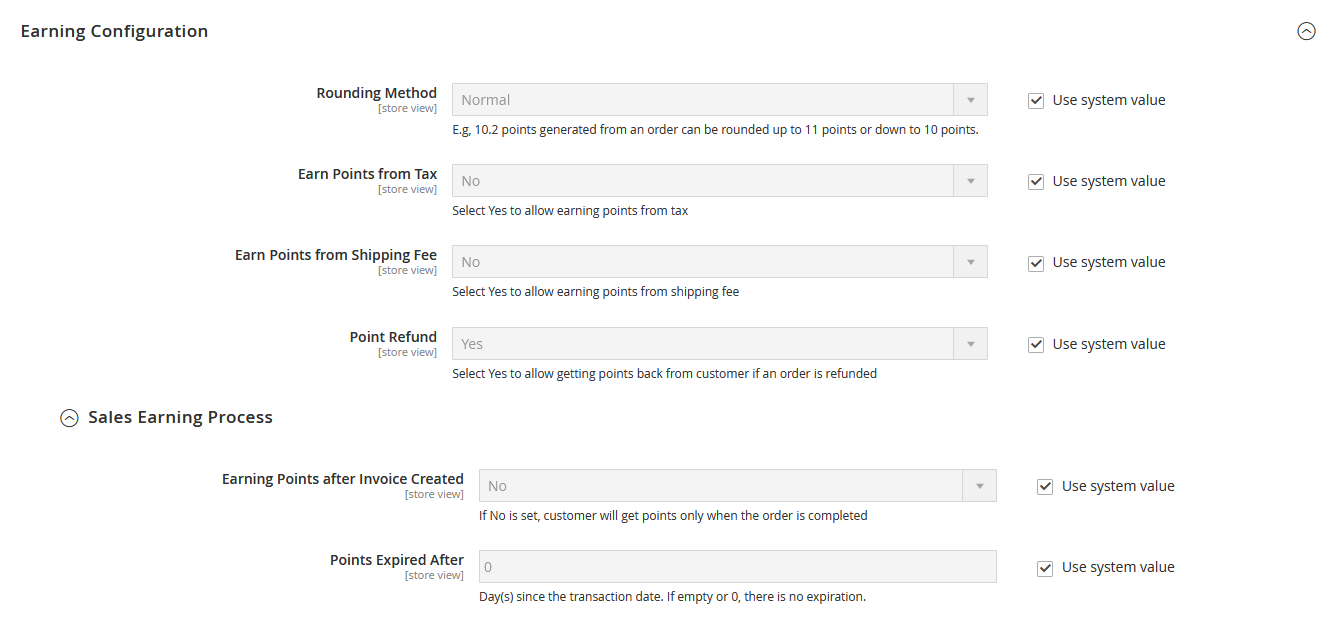Click Rounding Method dropdown arrow

[x=970, y=100]
